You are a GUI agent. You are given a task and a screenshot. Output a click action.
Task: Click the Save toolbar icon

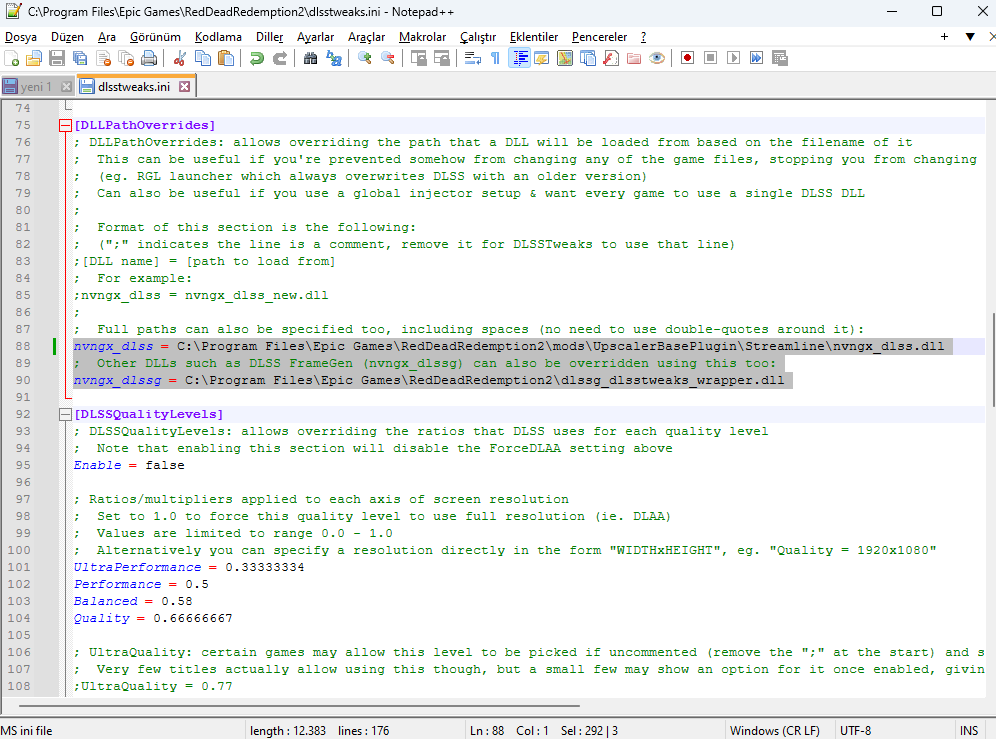[57, 58]
